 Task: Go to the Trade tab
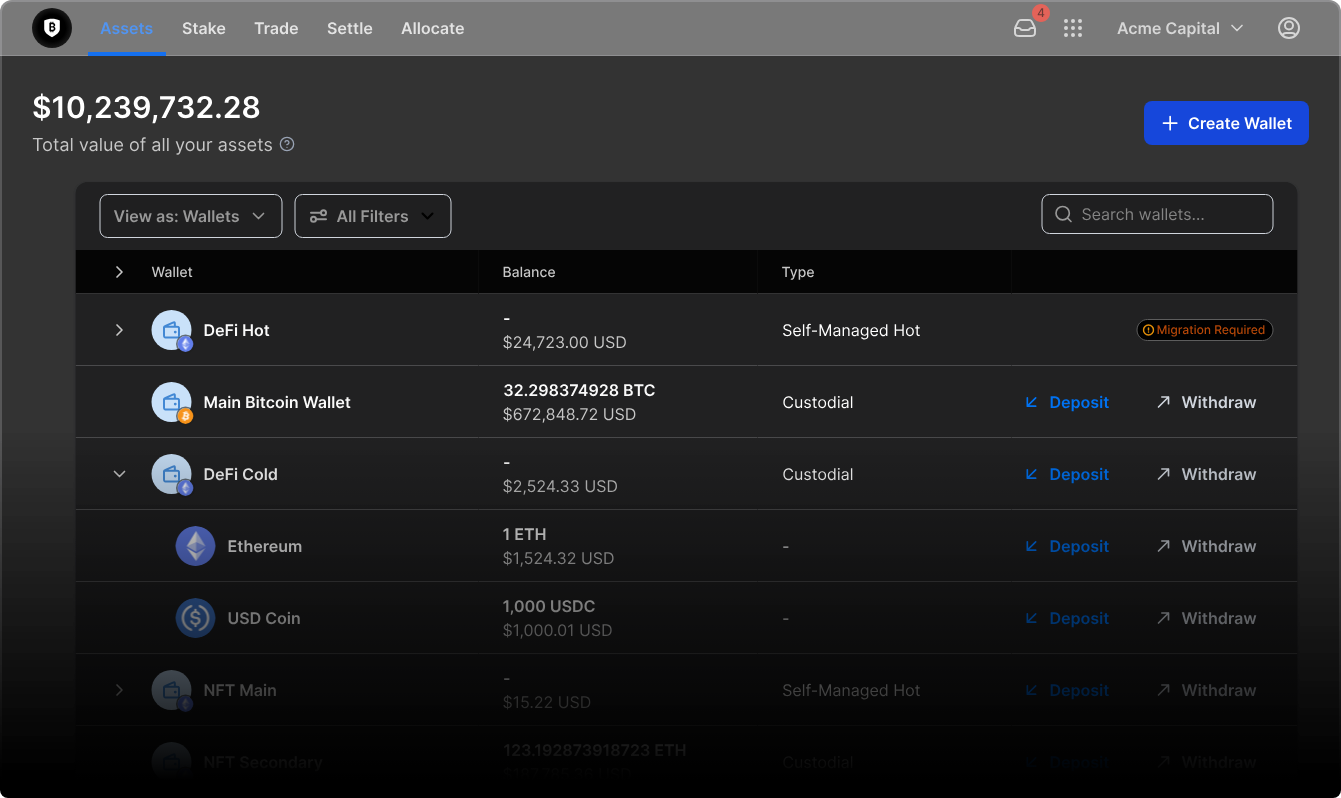click(x=276, y=28)
